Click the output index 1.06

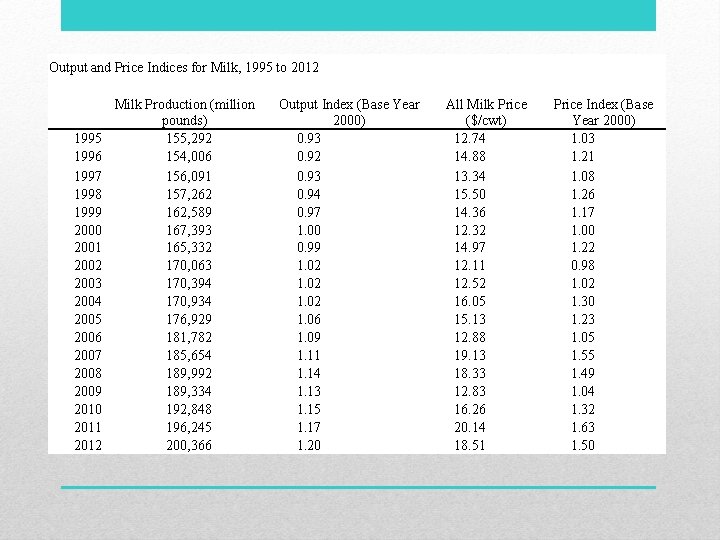[x=309, y=319]
